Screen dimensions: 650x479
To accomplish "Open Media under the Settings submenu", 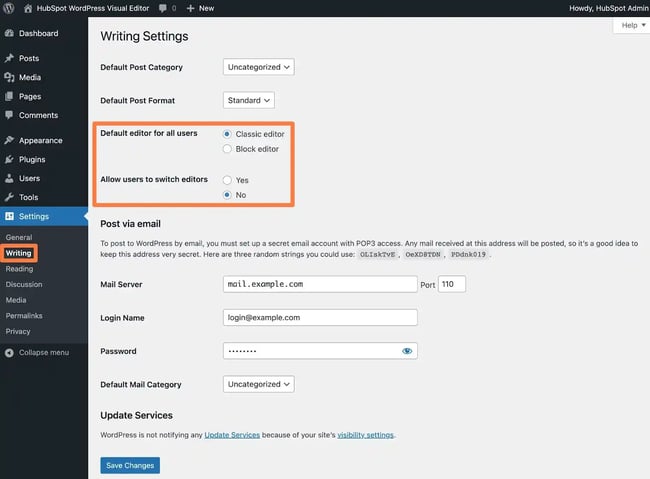I will point(16,300).
